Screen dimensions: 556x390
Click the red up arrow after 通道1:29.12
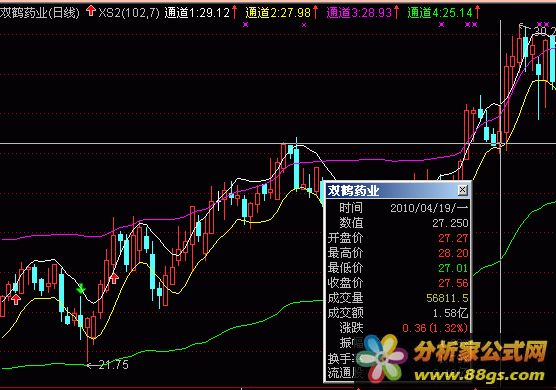[235, 12]
